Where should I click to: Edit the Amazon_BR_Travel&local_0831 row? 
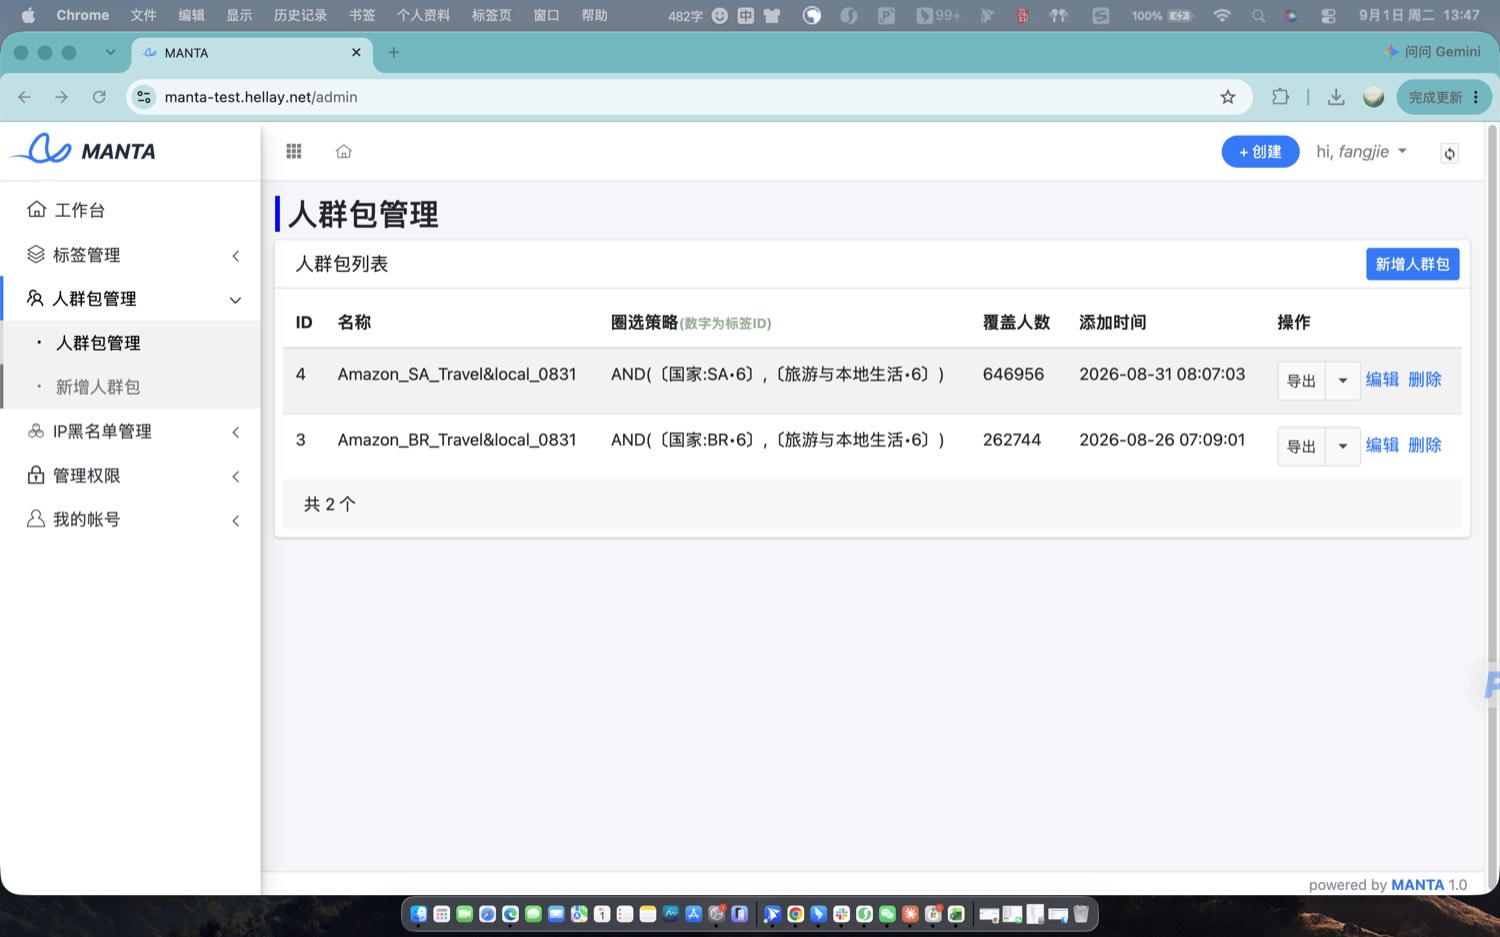click(1382, 445)
